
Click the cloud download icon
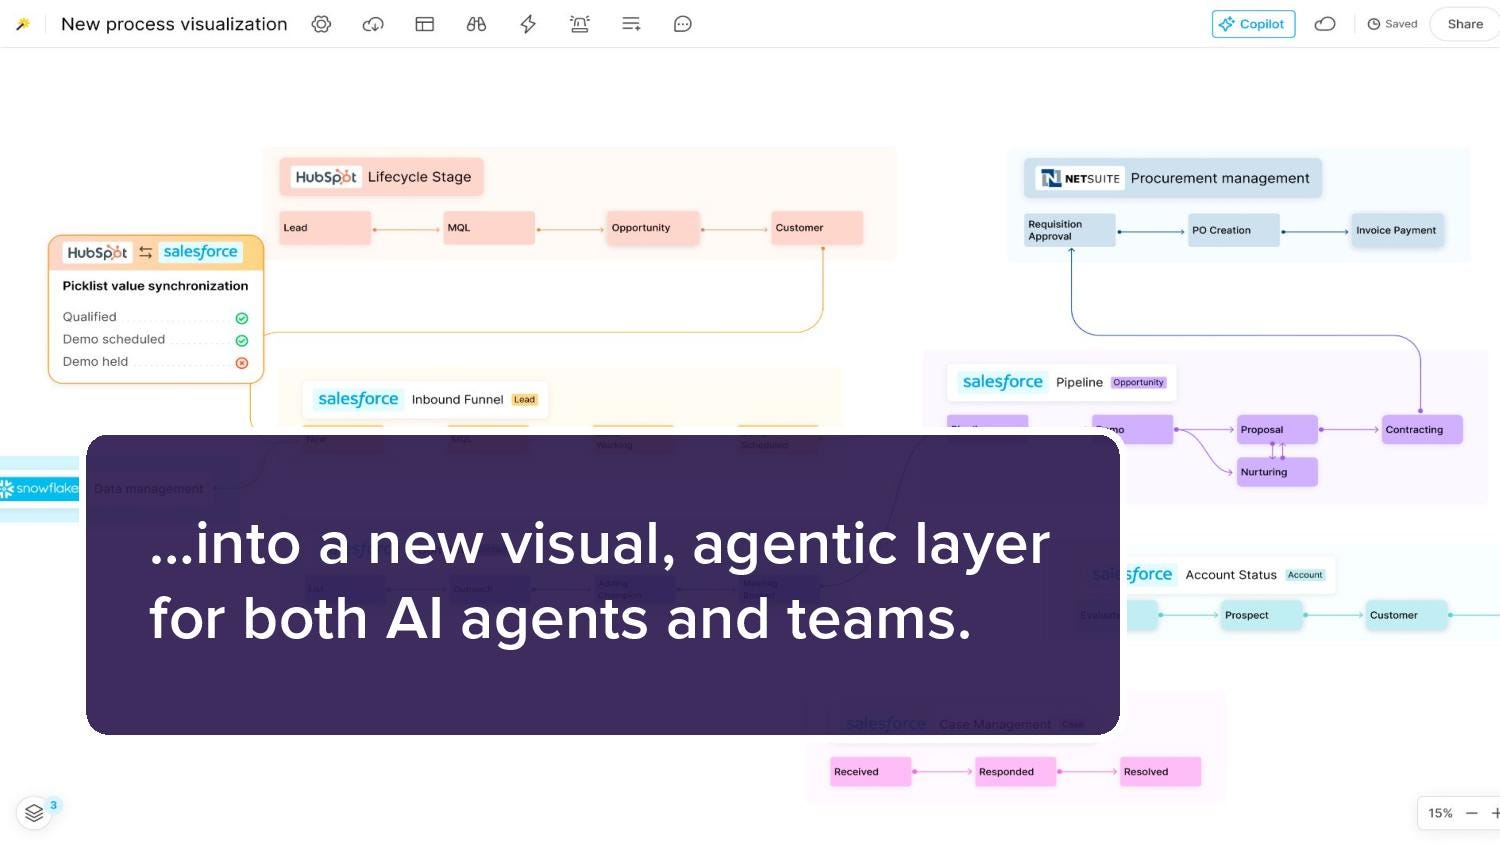pyautogui.click(x=373, y=24)
